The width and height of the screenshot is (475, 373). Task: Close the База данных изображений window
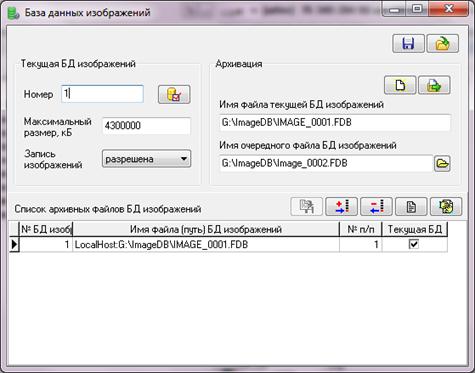click(449, 9)
